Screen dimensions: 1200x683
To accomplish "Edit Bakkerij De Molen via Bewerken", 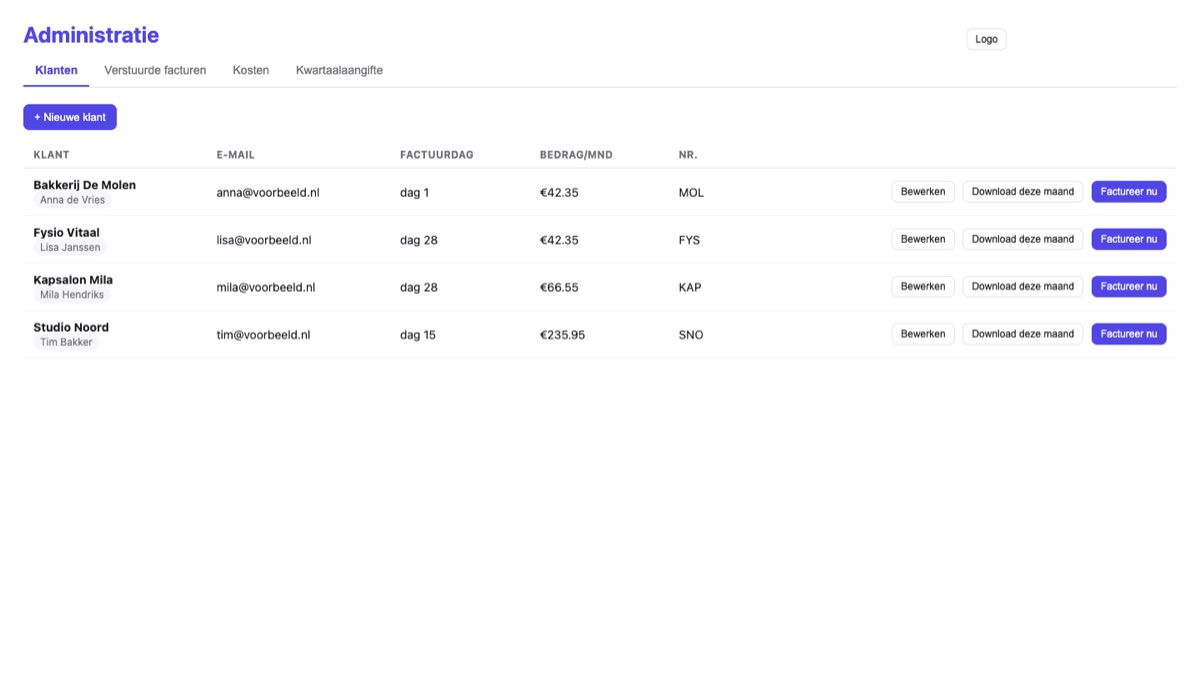I will (923, 192).
